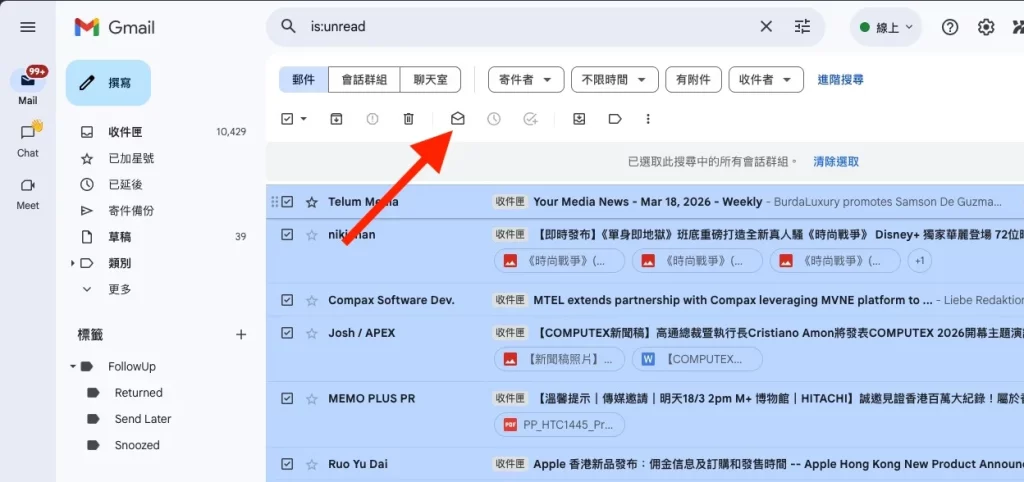
Task: Click the 清除選取 clear selection link
Action: pyautogui.click(x=836, y=161)
